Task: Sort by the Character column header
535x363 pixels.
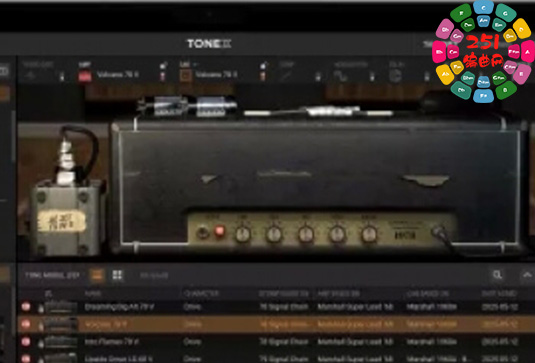Action: 201,293
